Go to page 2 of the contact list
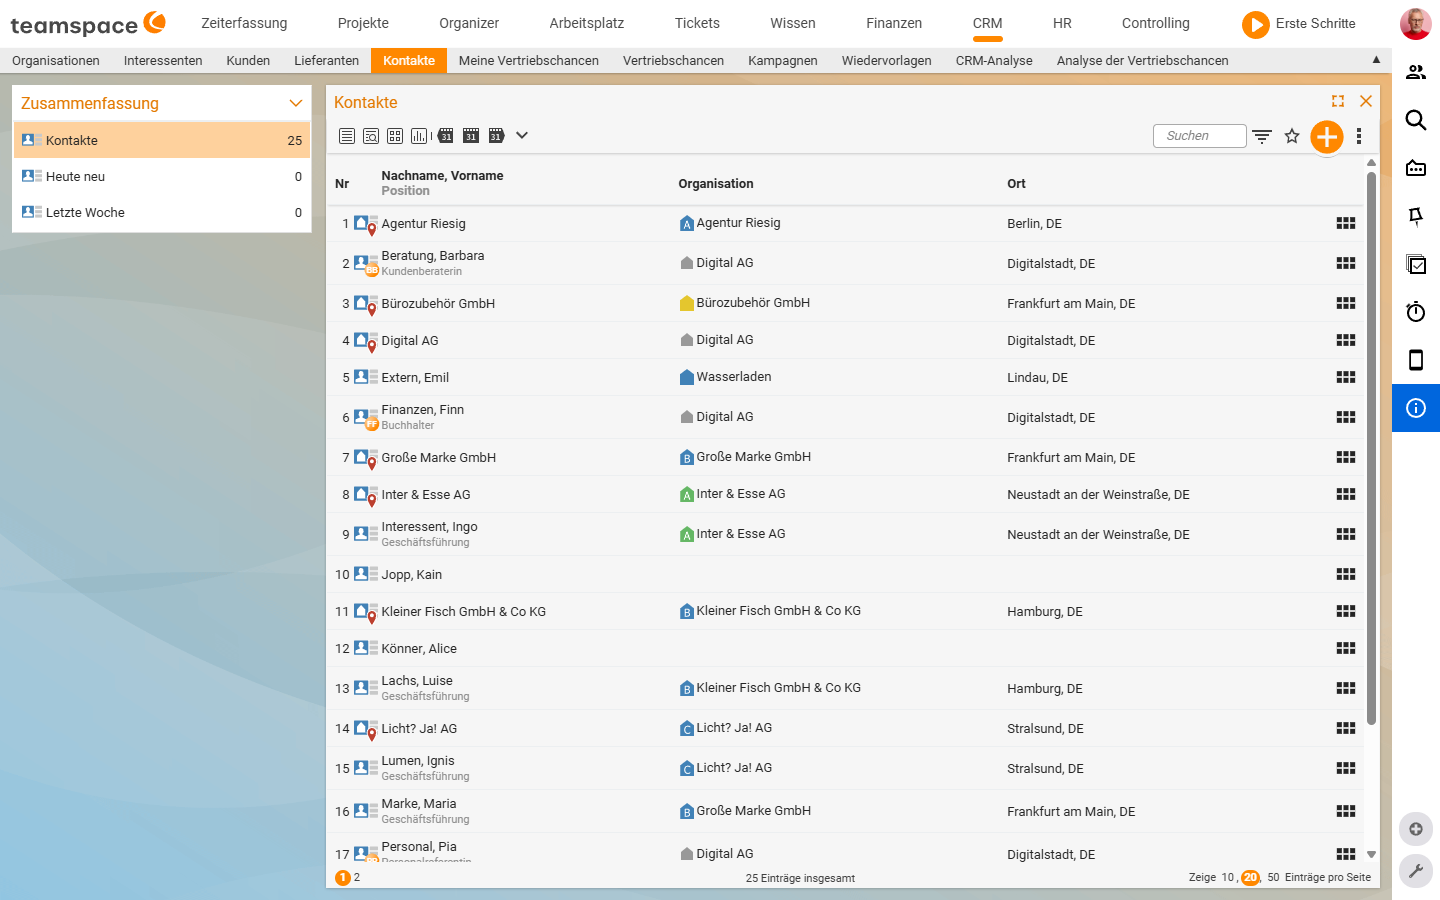1440x900 pixels. point(357,877)
